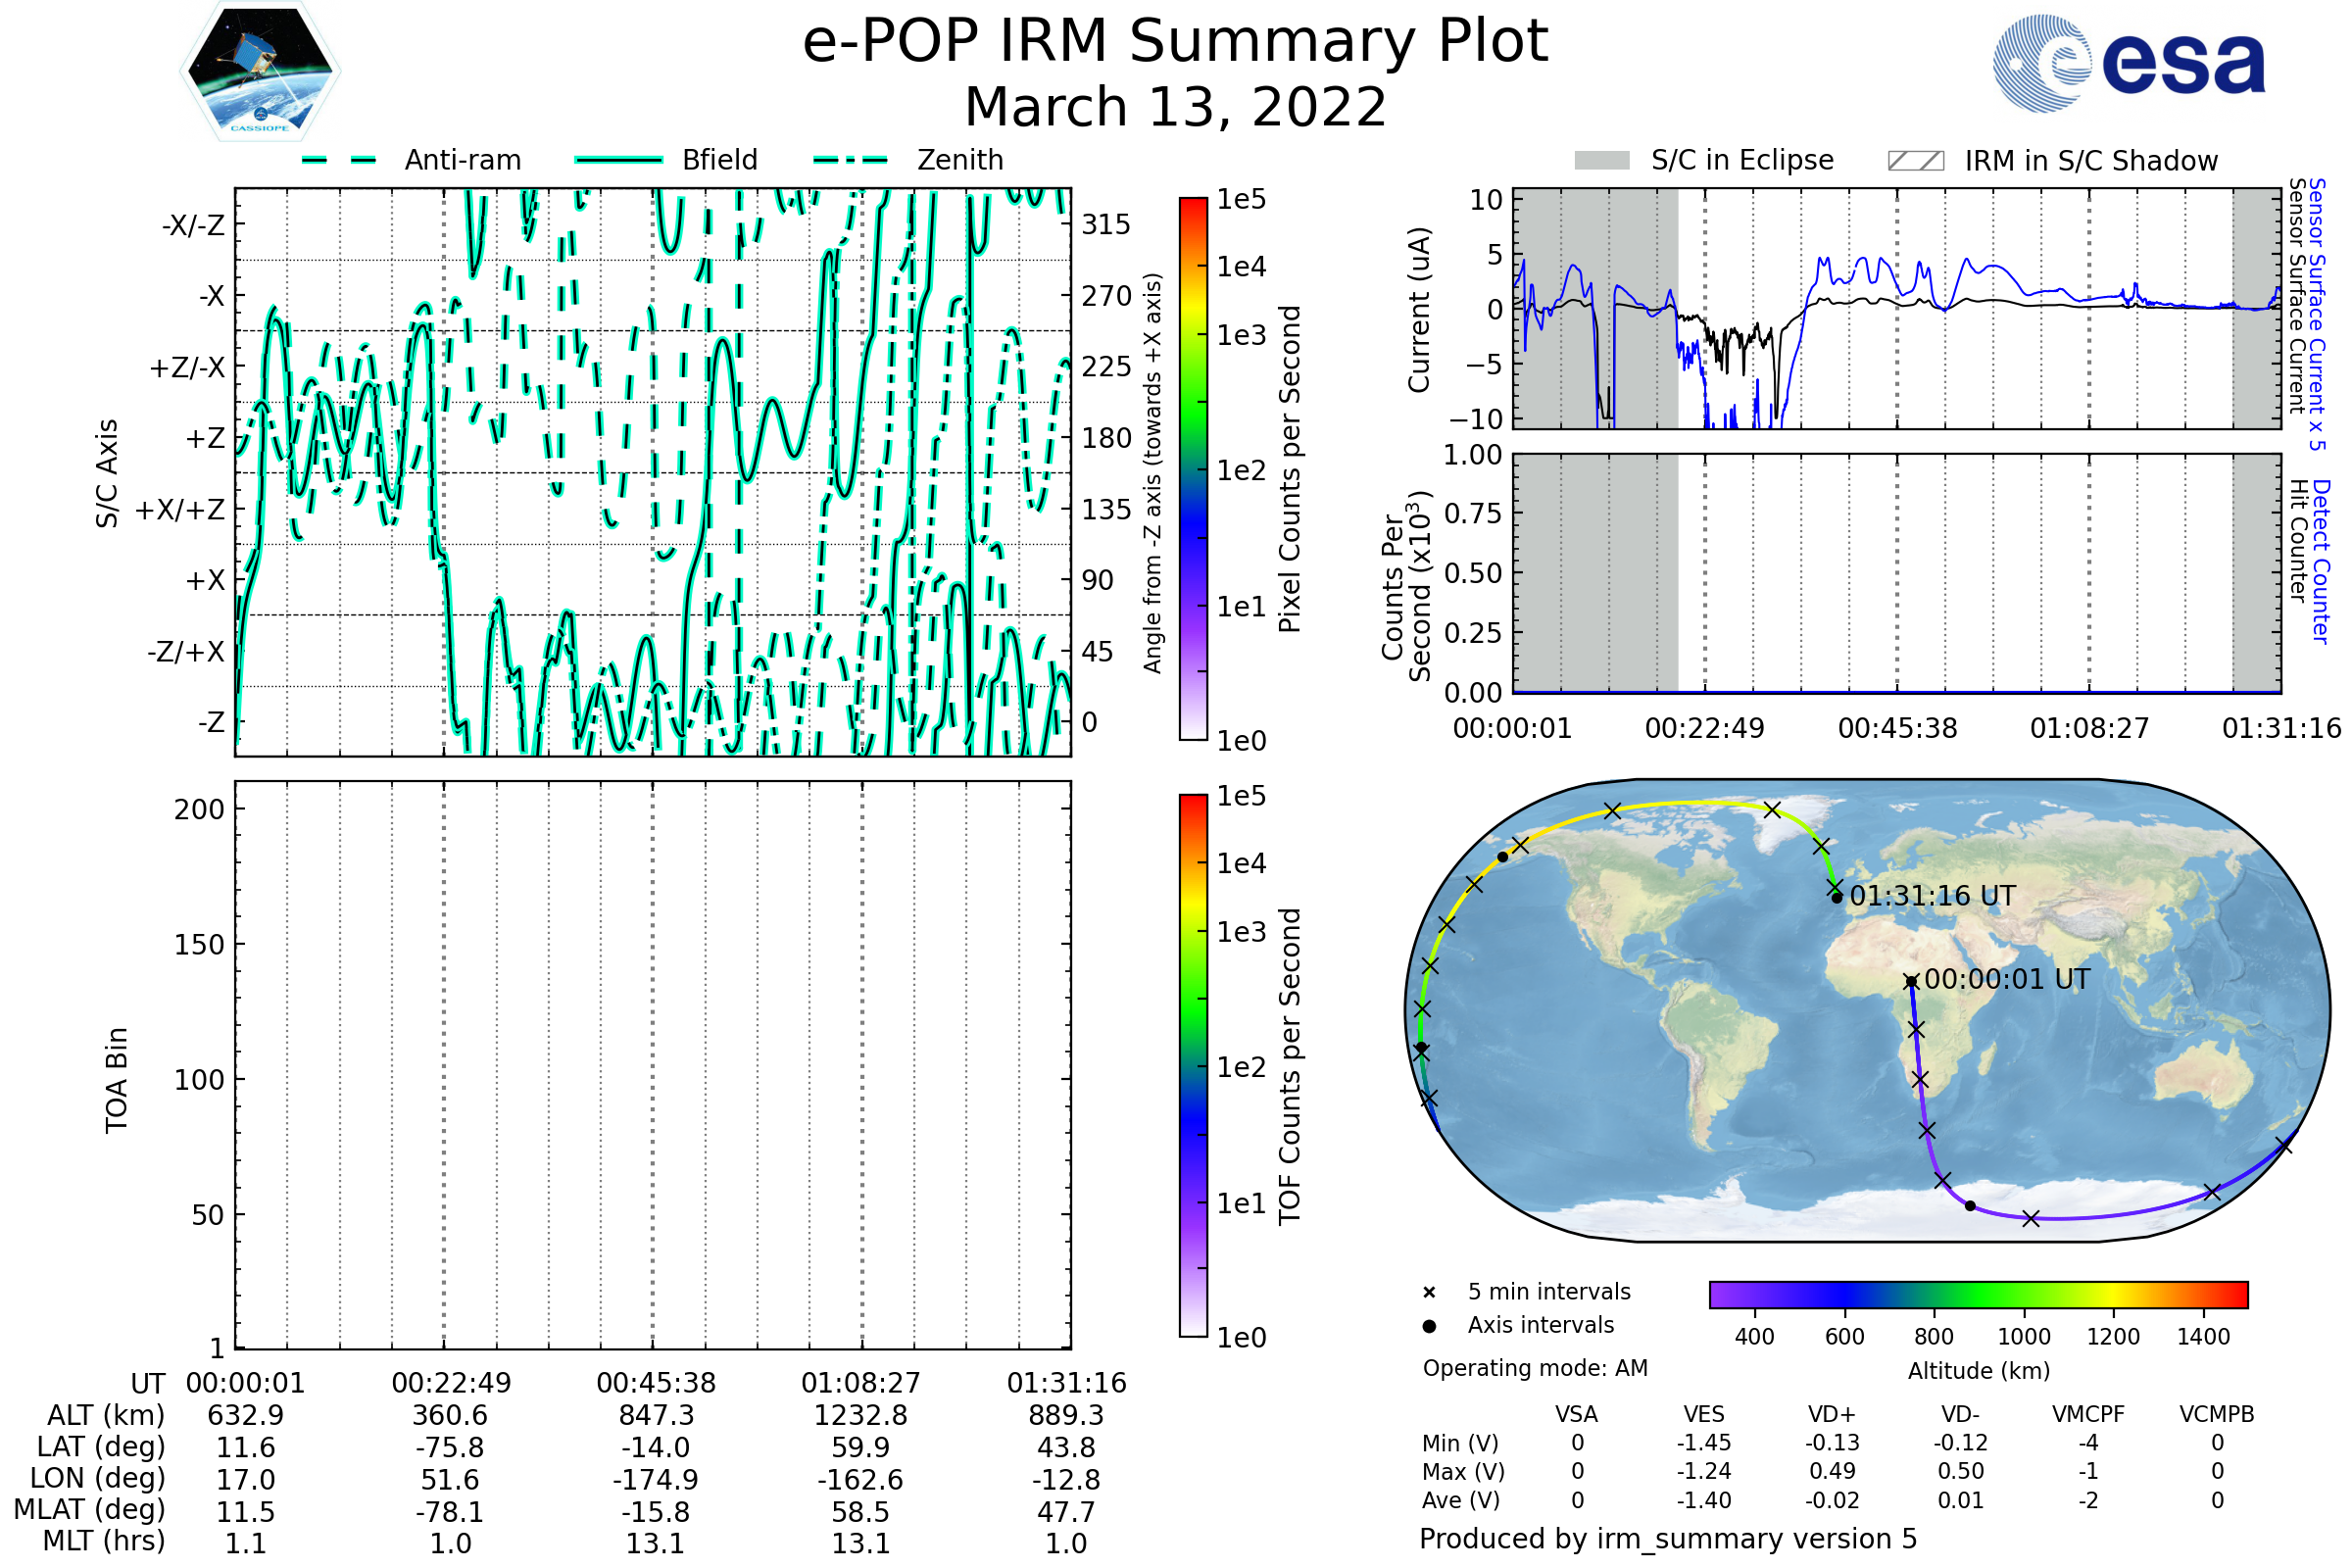Viewport: 2352px width, 1568px height.
Task: Click the 01:31:16 UT map label
Action: coord(1932,896)
